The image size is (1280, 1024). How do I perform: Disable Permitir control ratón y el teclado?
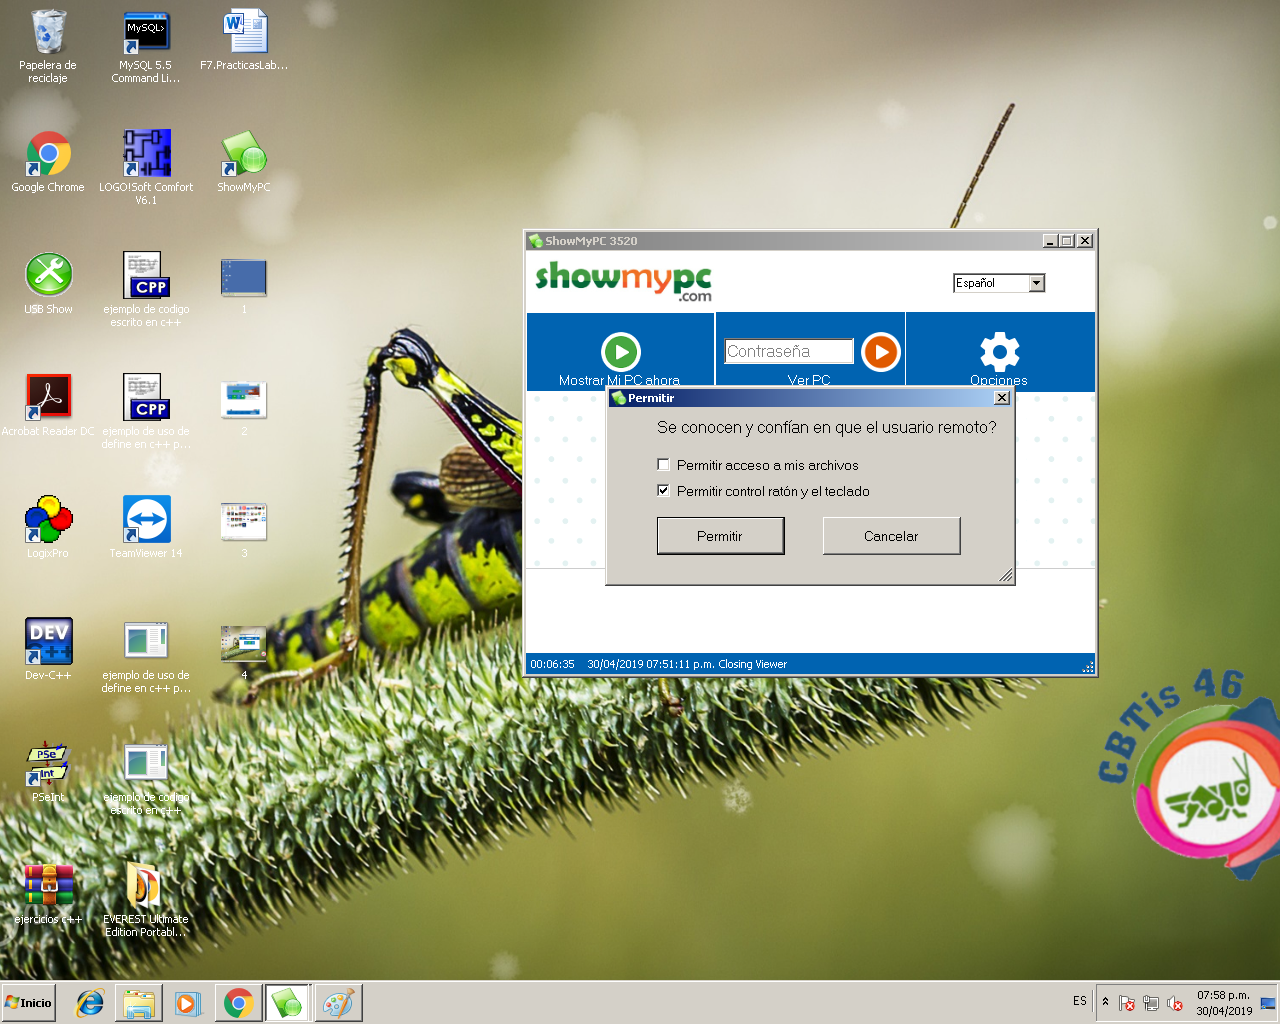[x=663, y=490]
